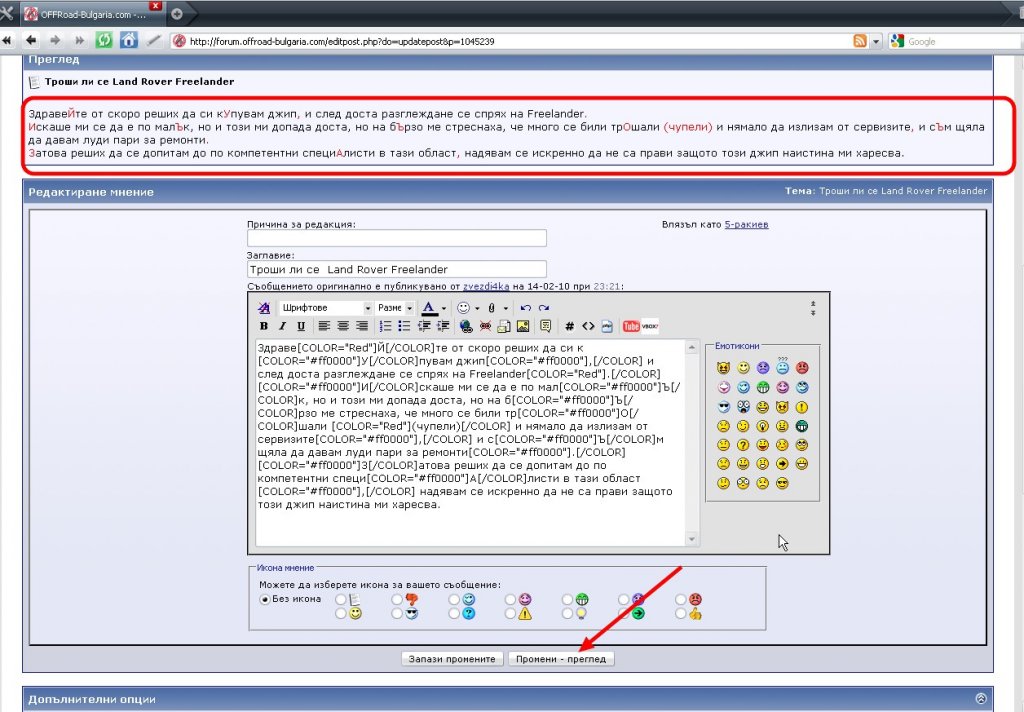Choose the thumbs-down post icon radio button
The image size is (1024, 712).
pos(398,600)
